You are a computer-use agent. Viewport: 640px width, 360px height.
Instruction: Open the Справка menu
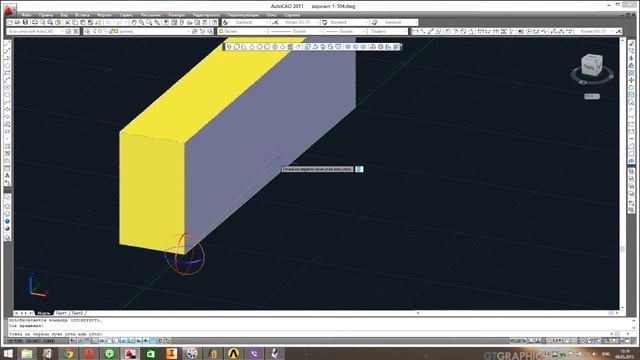292,15
